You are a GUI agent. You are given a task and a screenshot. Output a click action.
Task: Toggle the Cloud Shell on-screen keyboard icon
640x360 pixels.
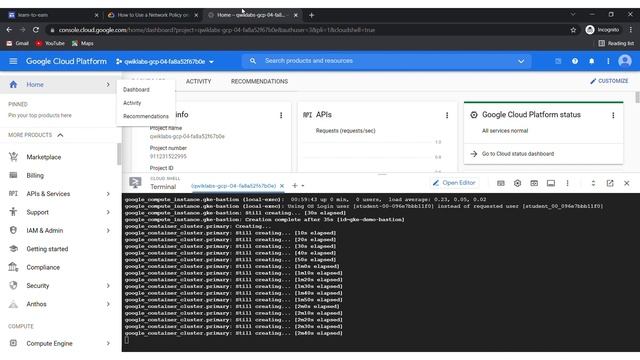click(501, 183)
